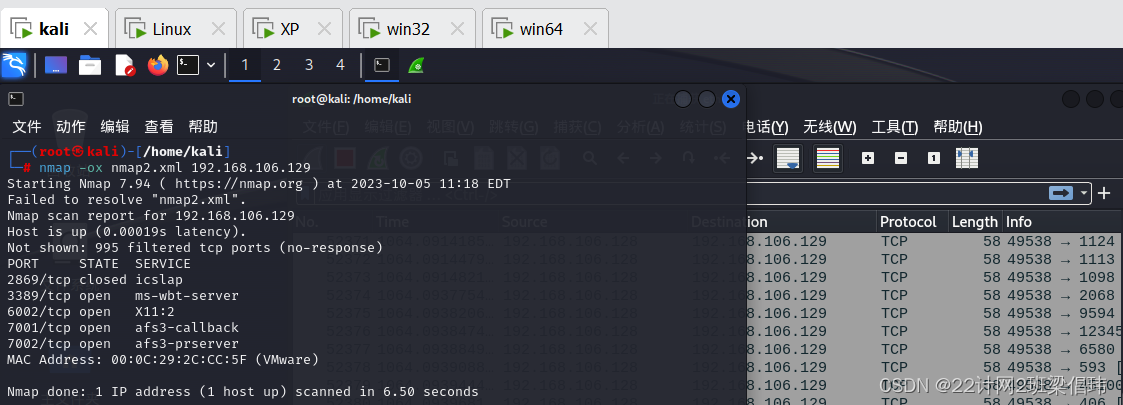Sort packets by Info column

tap(1062, 221)
